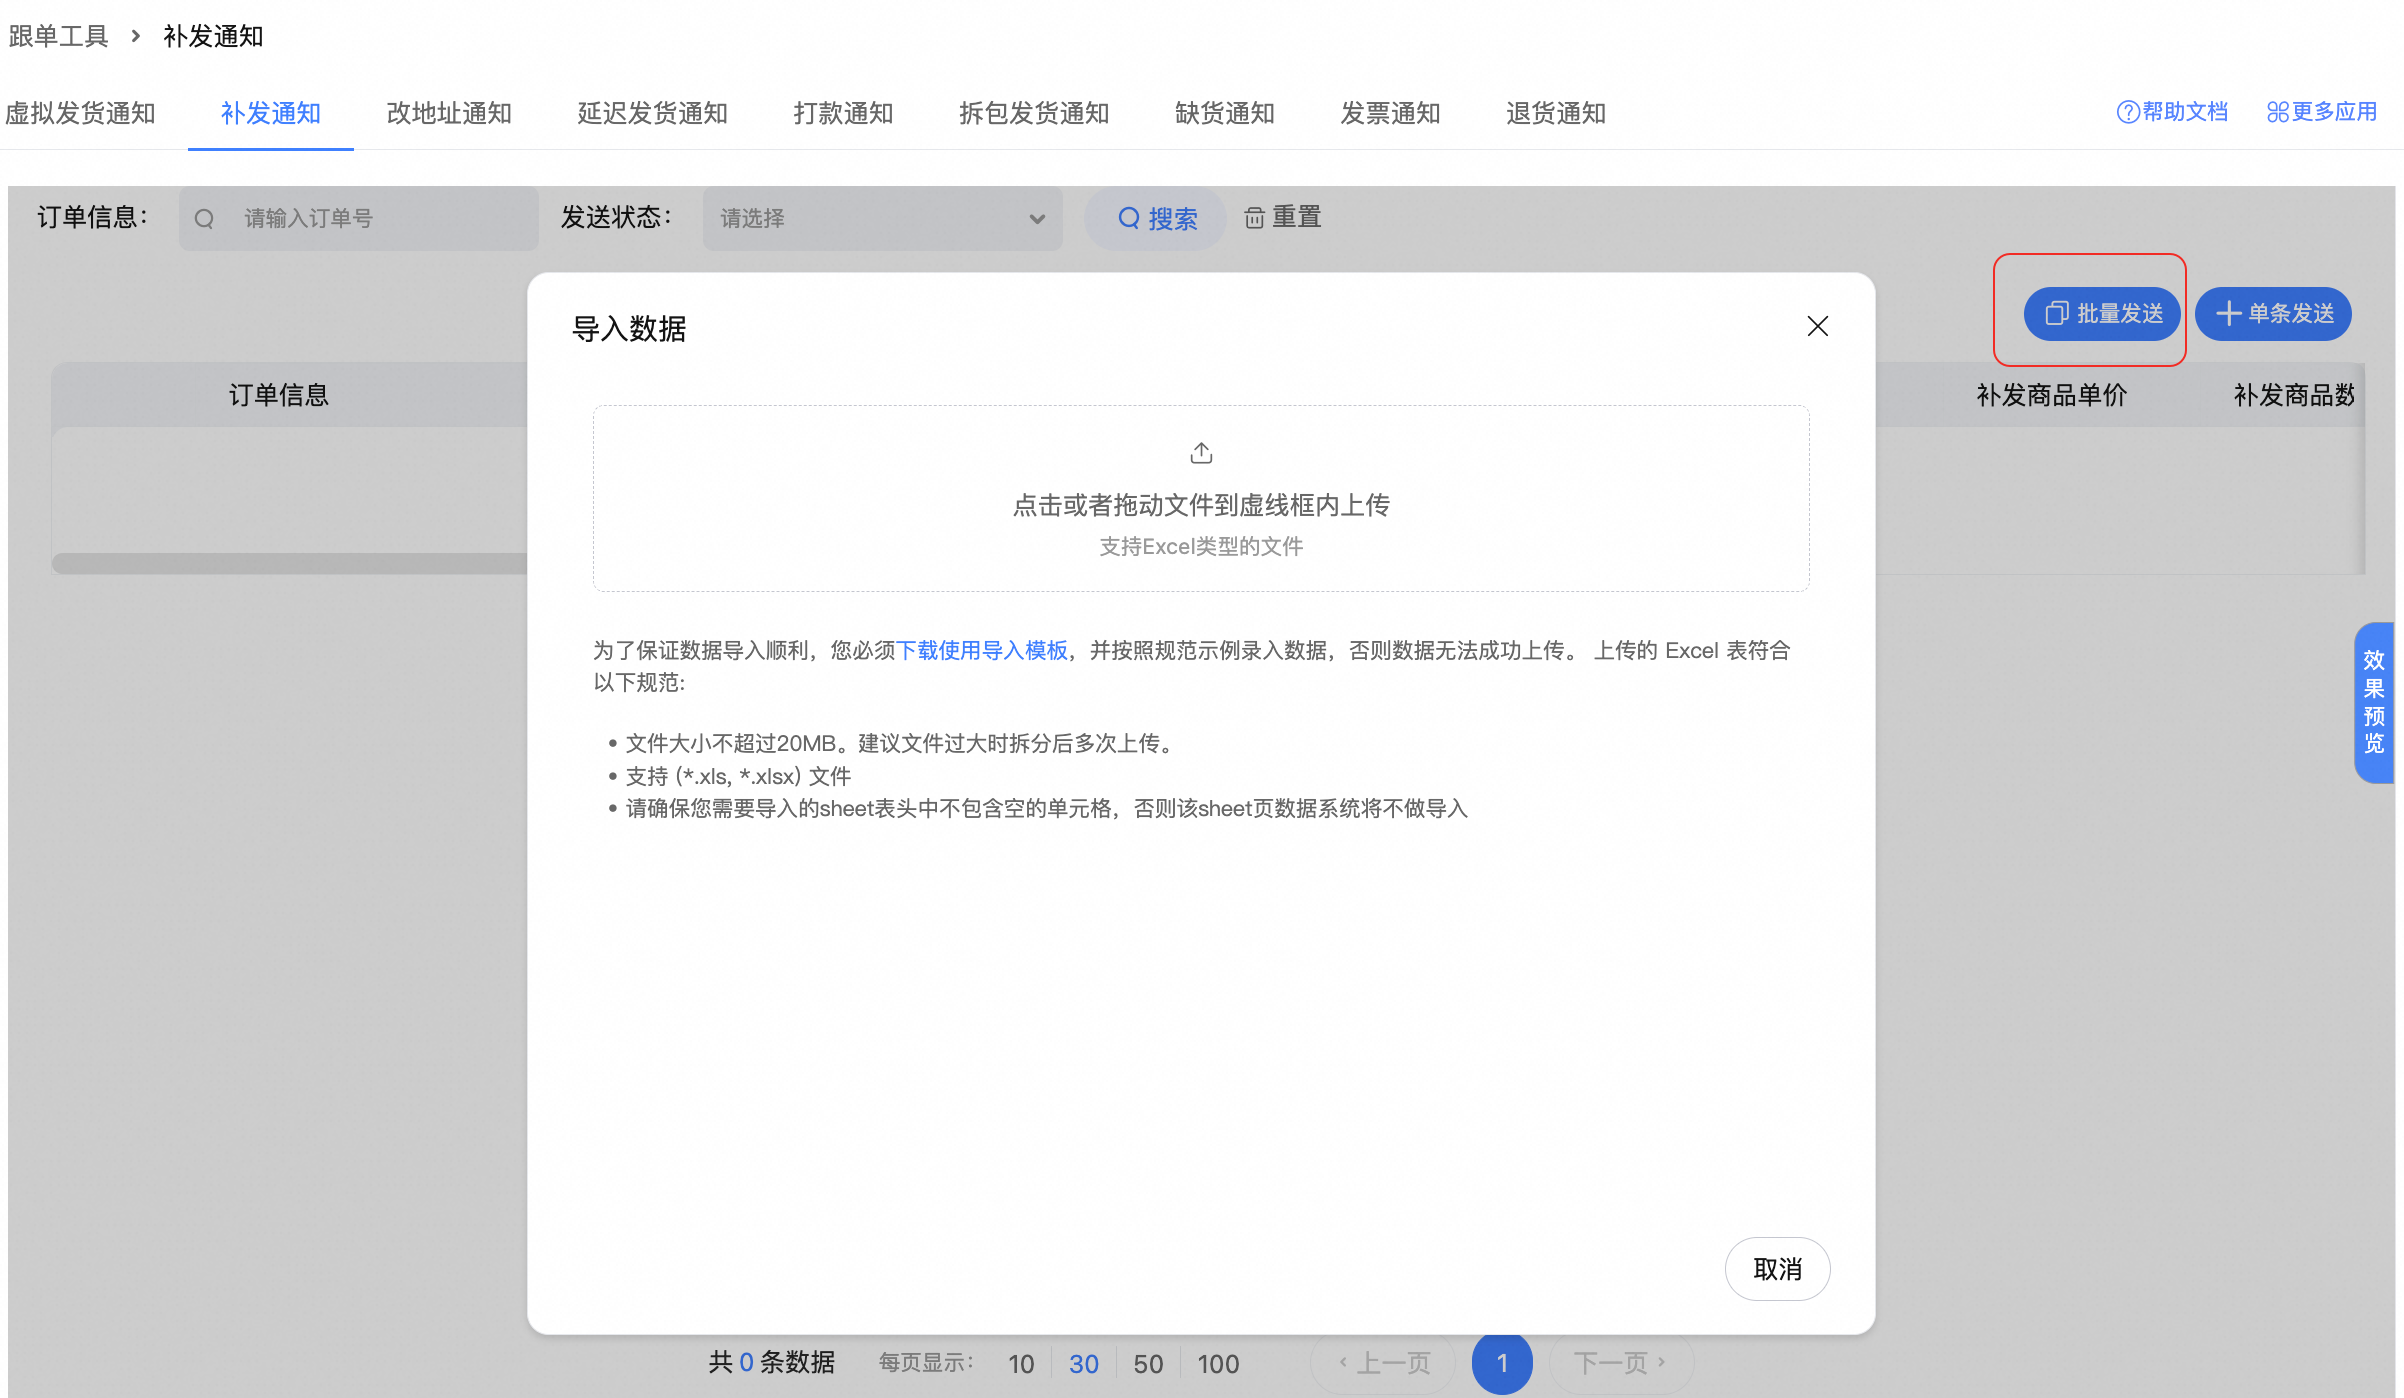Set page size to 50 per page

pyautogui.click(x=1148, y=1363)
